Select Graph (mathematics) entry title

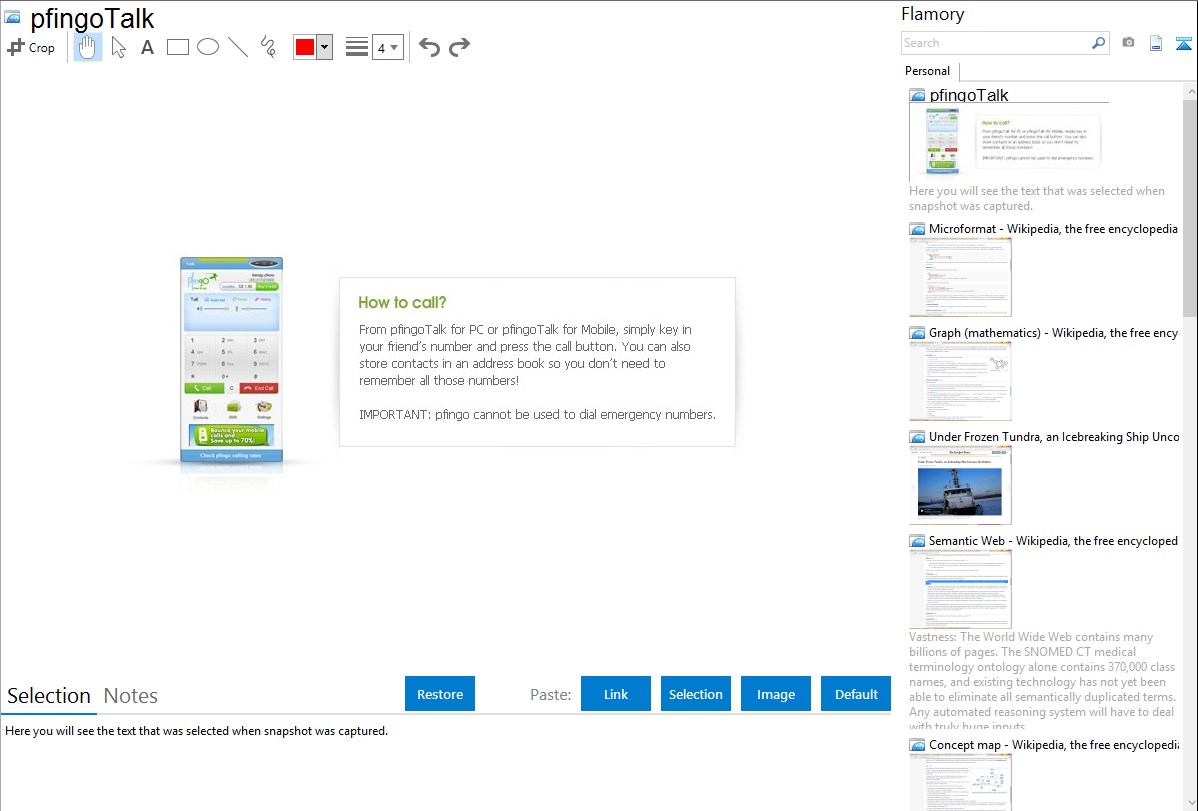(x=1053, y=333)
